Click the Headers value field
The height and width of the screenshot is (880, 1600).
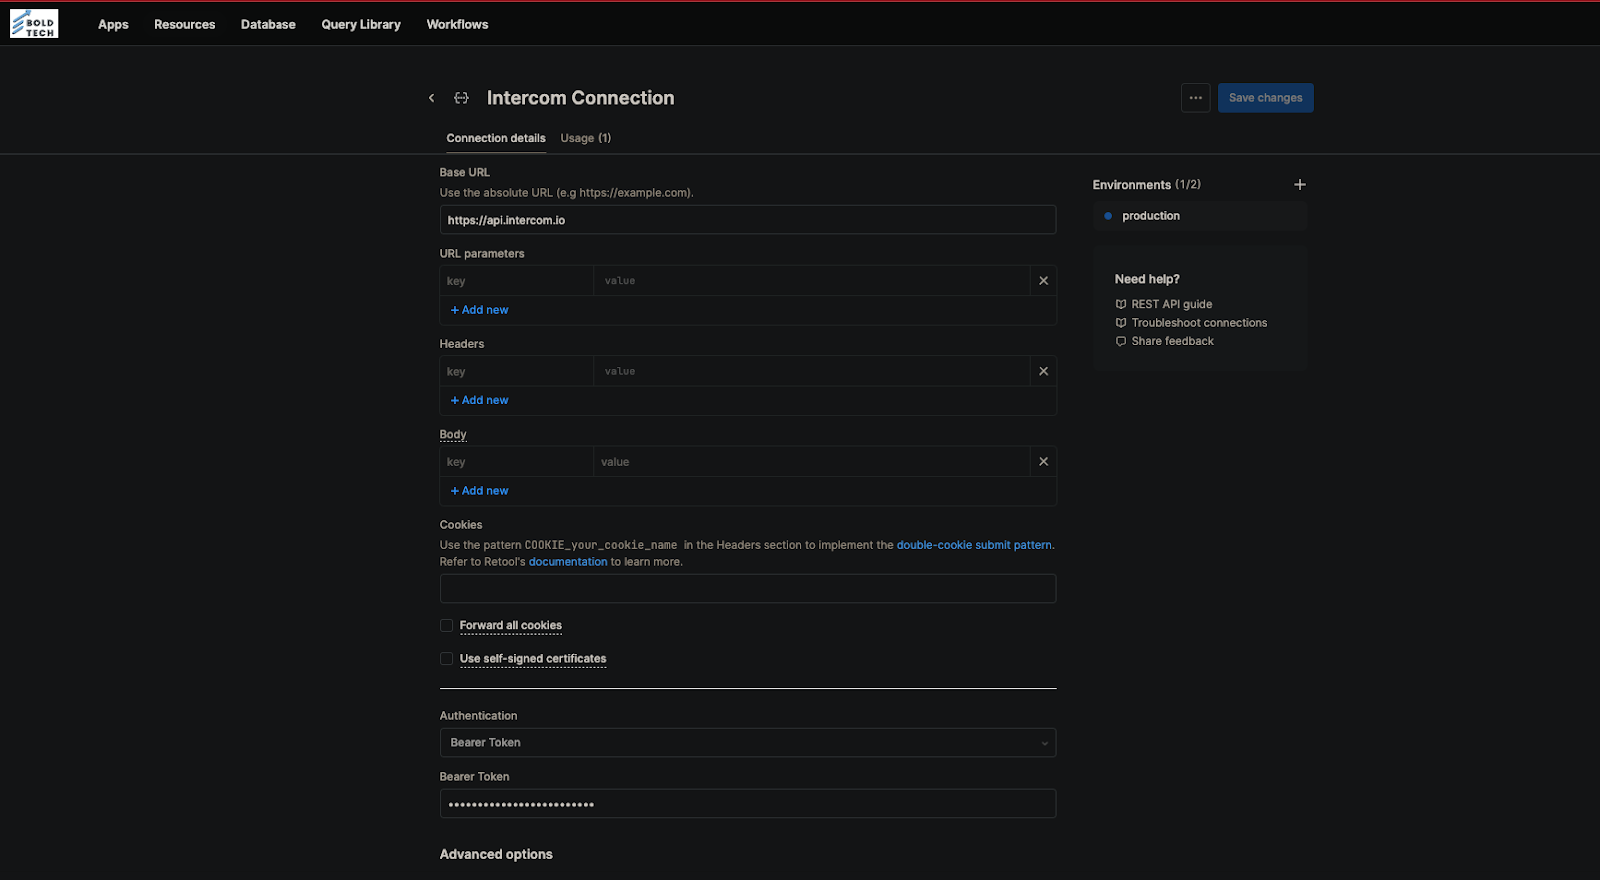pyautogui.click(x=812, y=371)
